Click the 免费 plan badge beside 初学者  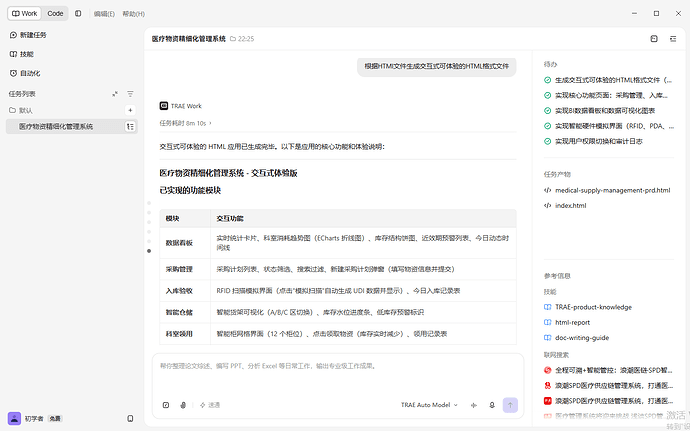tap(55, 418)
